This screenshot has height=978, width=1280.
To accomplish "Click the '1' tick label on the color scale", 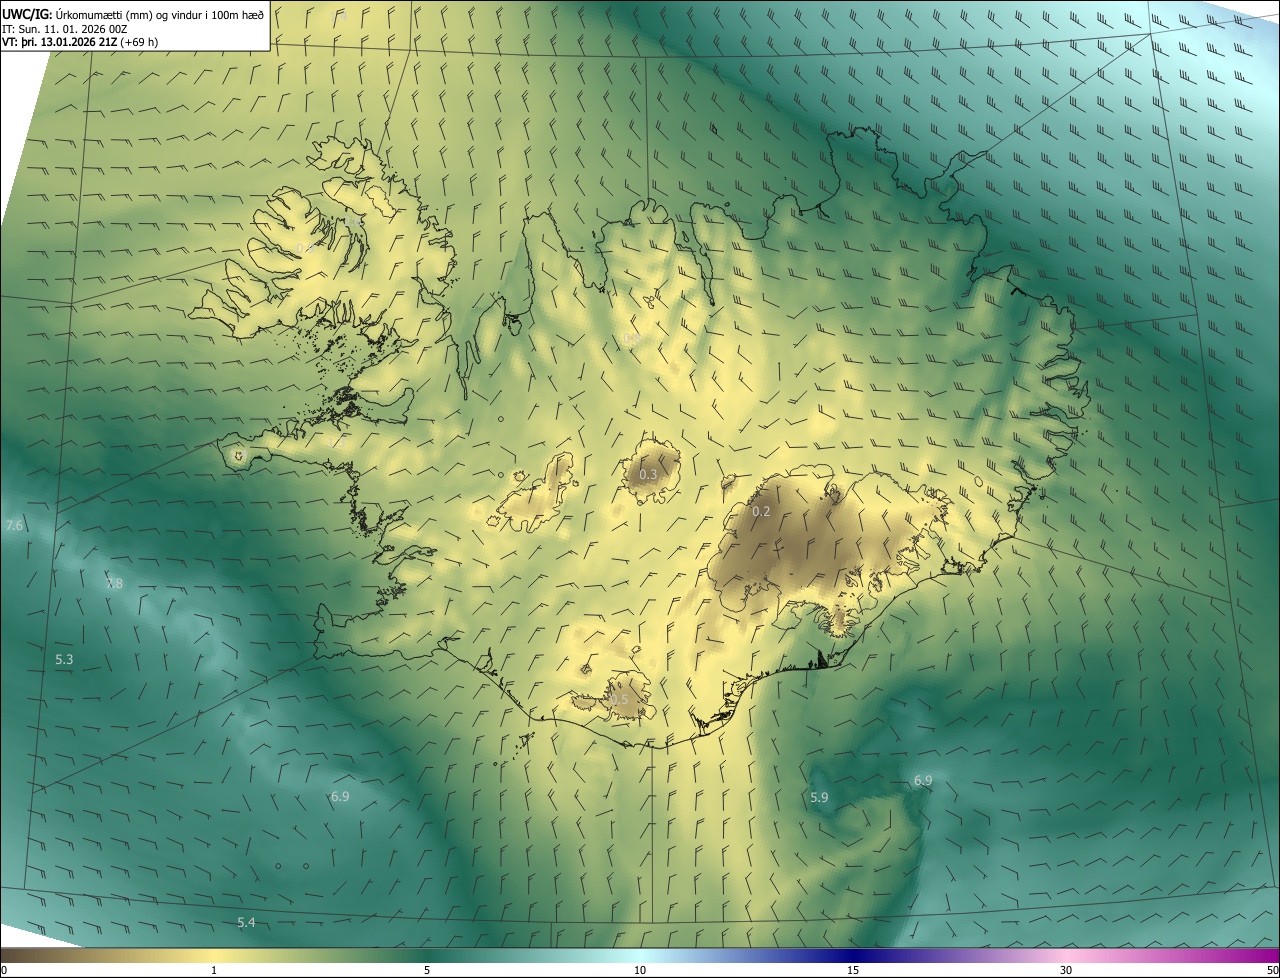I will (x=214, y=970).
